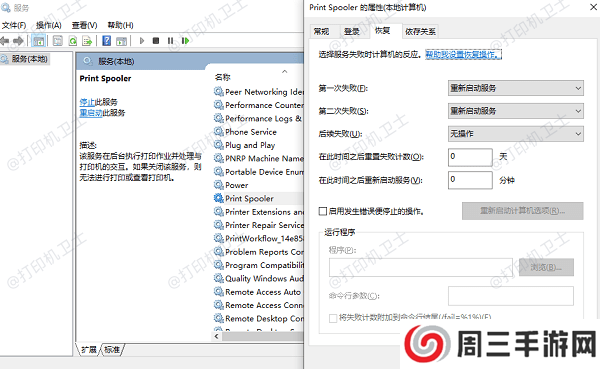Click the gear icon beside Power
The height and width of the screenshot is (369, 600).
[218, 185]
